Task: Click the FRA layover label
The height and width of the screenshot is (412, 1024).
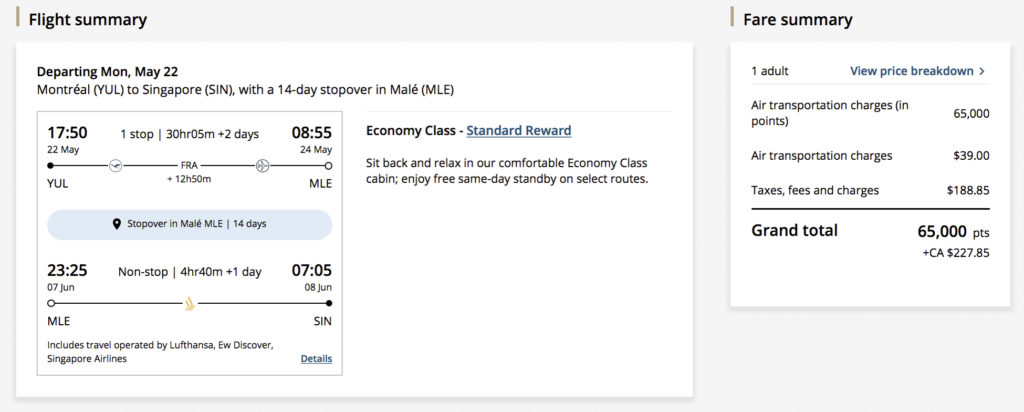Action: click(189, 165)
